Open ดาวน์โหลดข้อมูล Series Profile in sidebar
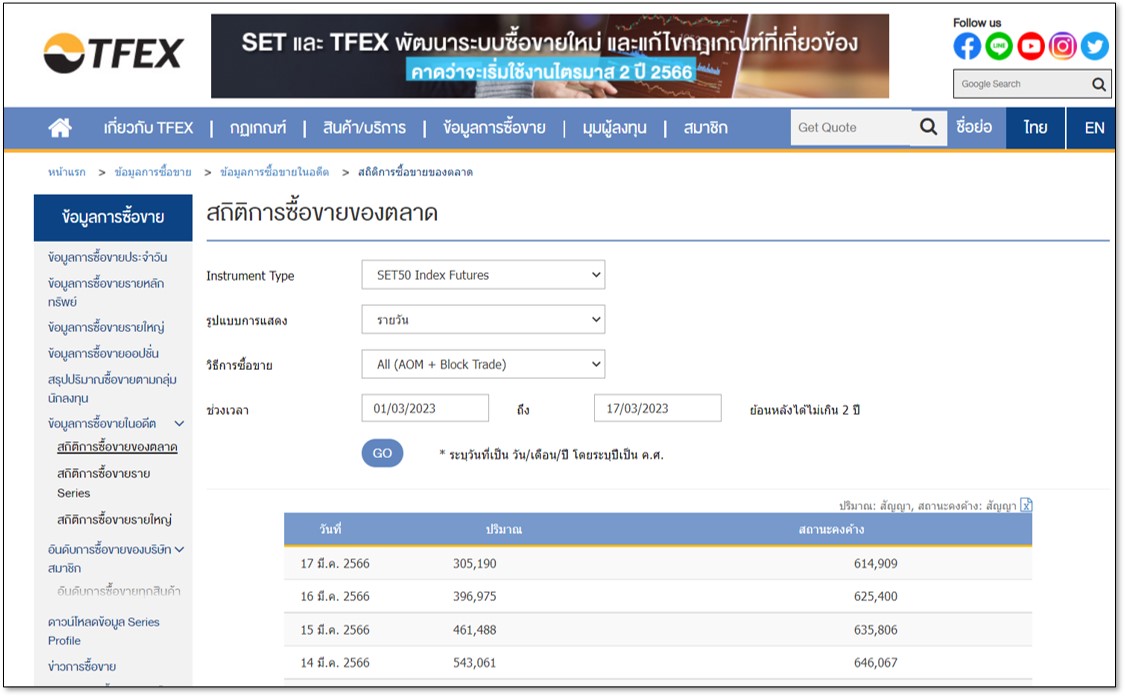Screen dimensions: 1125x696 (103, 631)
